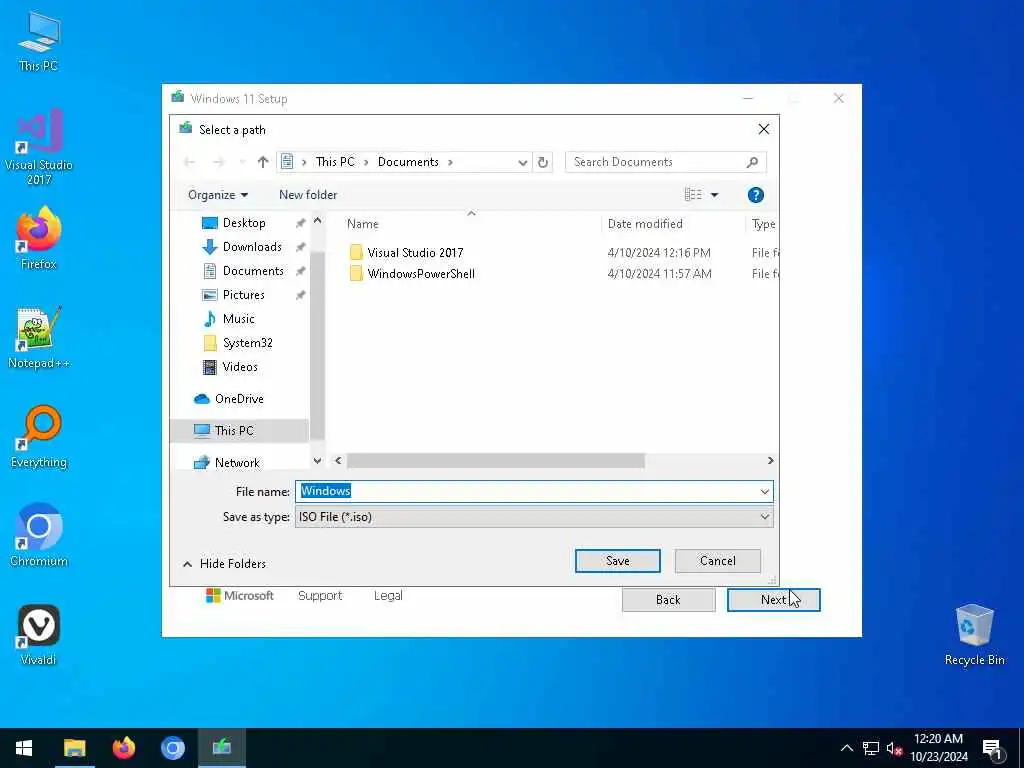Click the up-folder arrow in dialog

(x=263, y=162)
